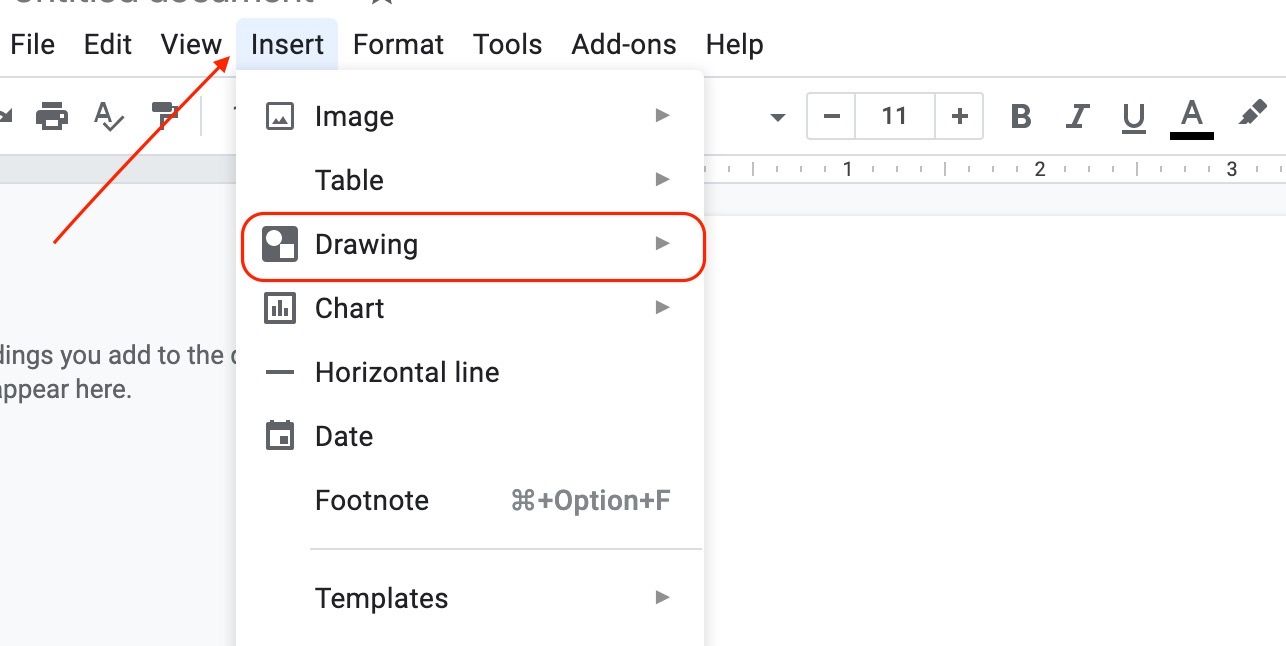Click the calendar icon next to Date
The width and height of the screenshot is (1286, 646).
click(281, 436)
